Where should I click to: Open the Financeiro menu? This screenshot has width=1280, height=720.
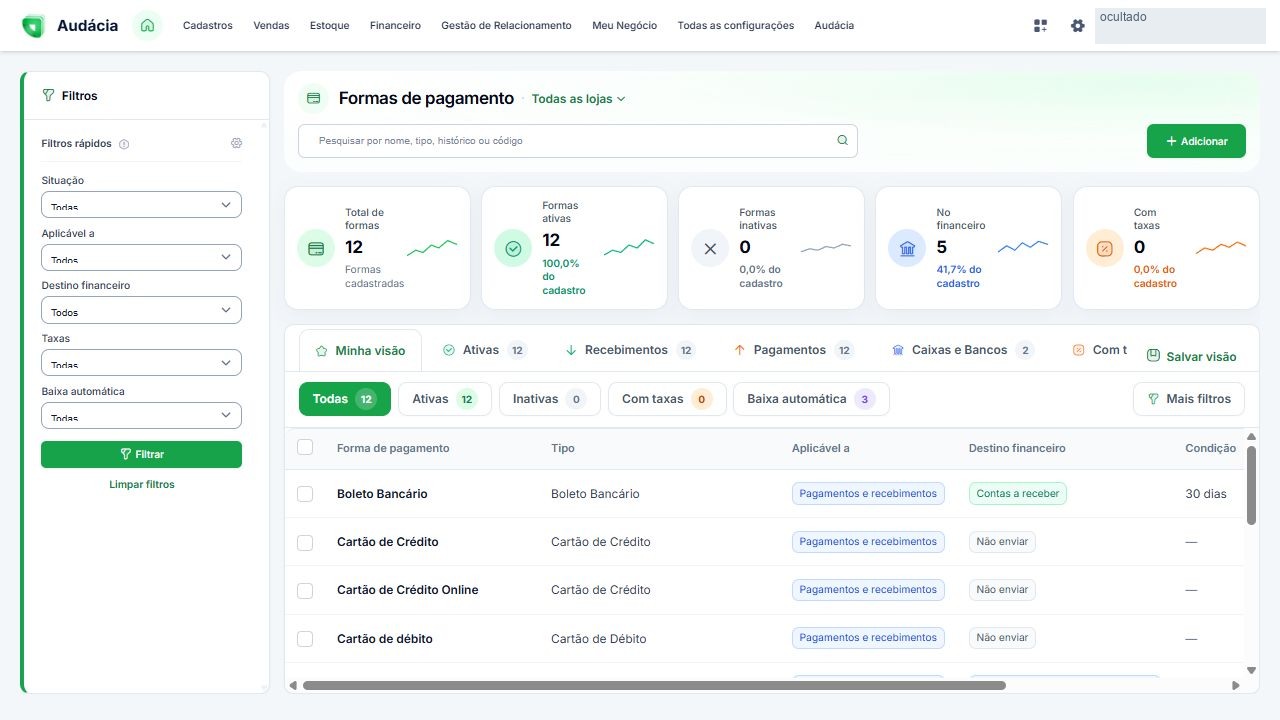click(x=395, y=26)
